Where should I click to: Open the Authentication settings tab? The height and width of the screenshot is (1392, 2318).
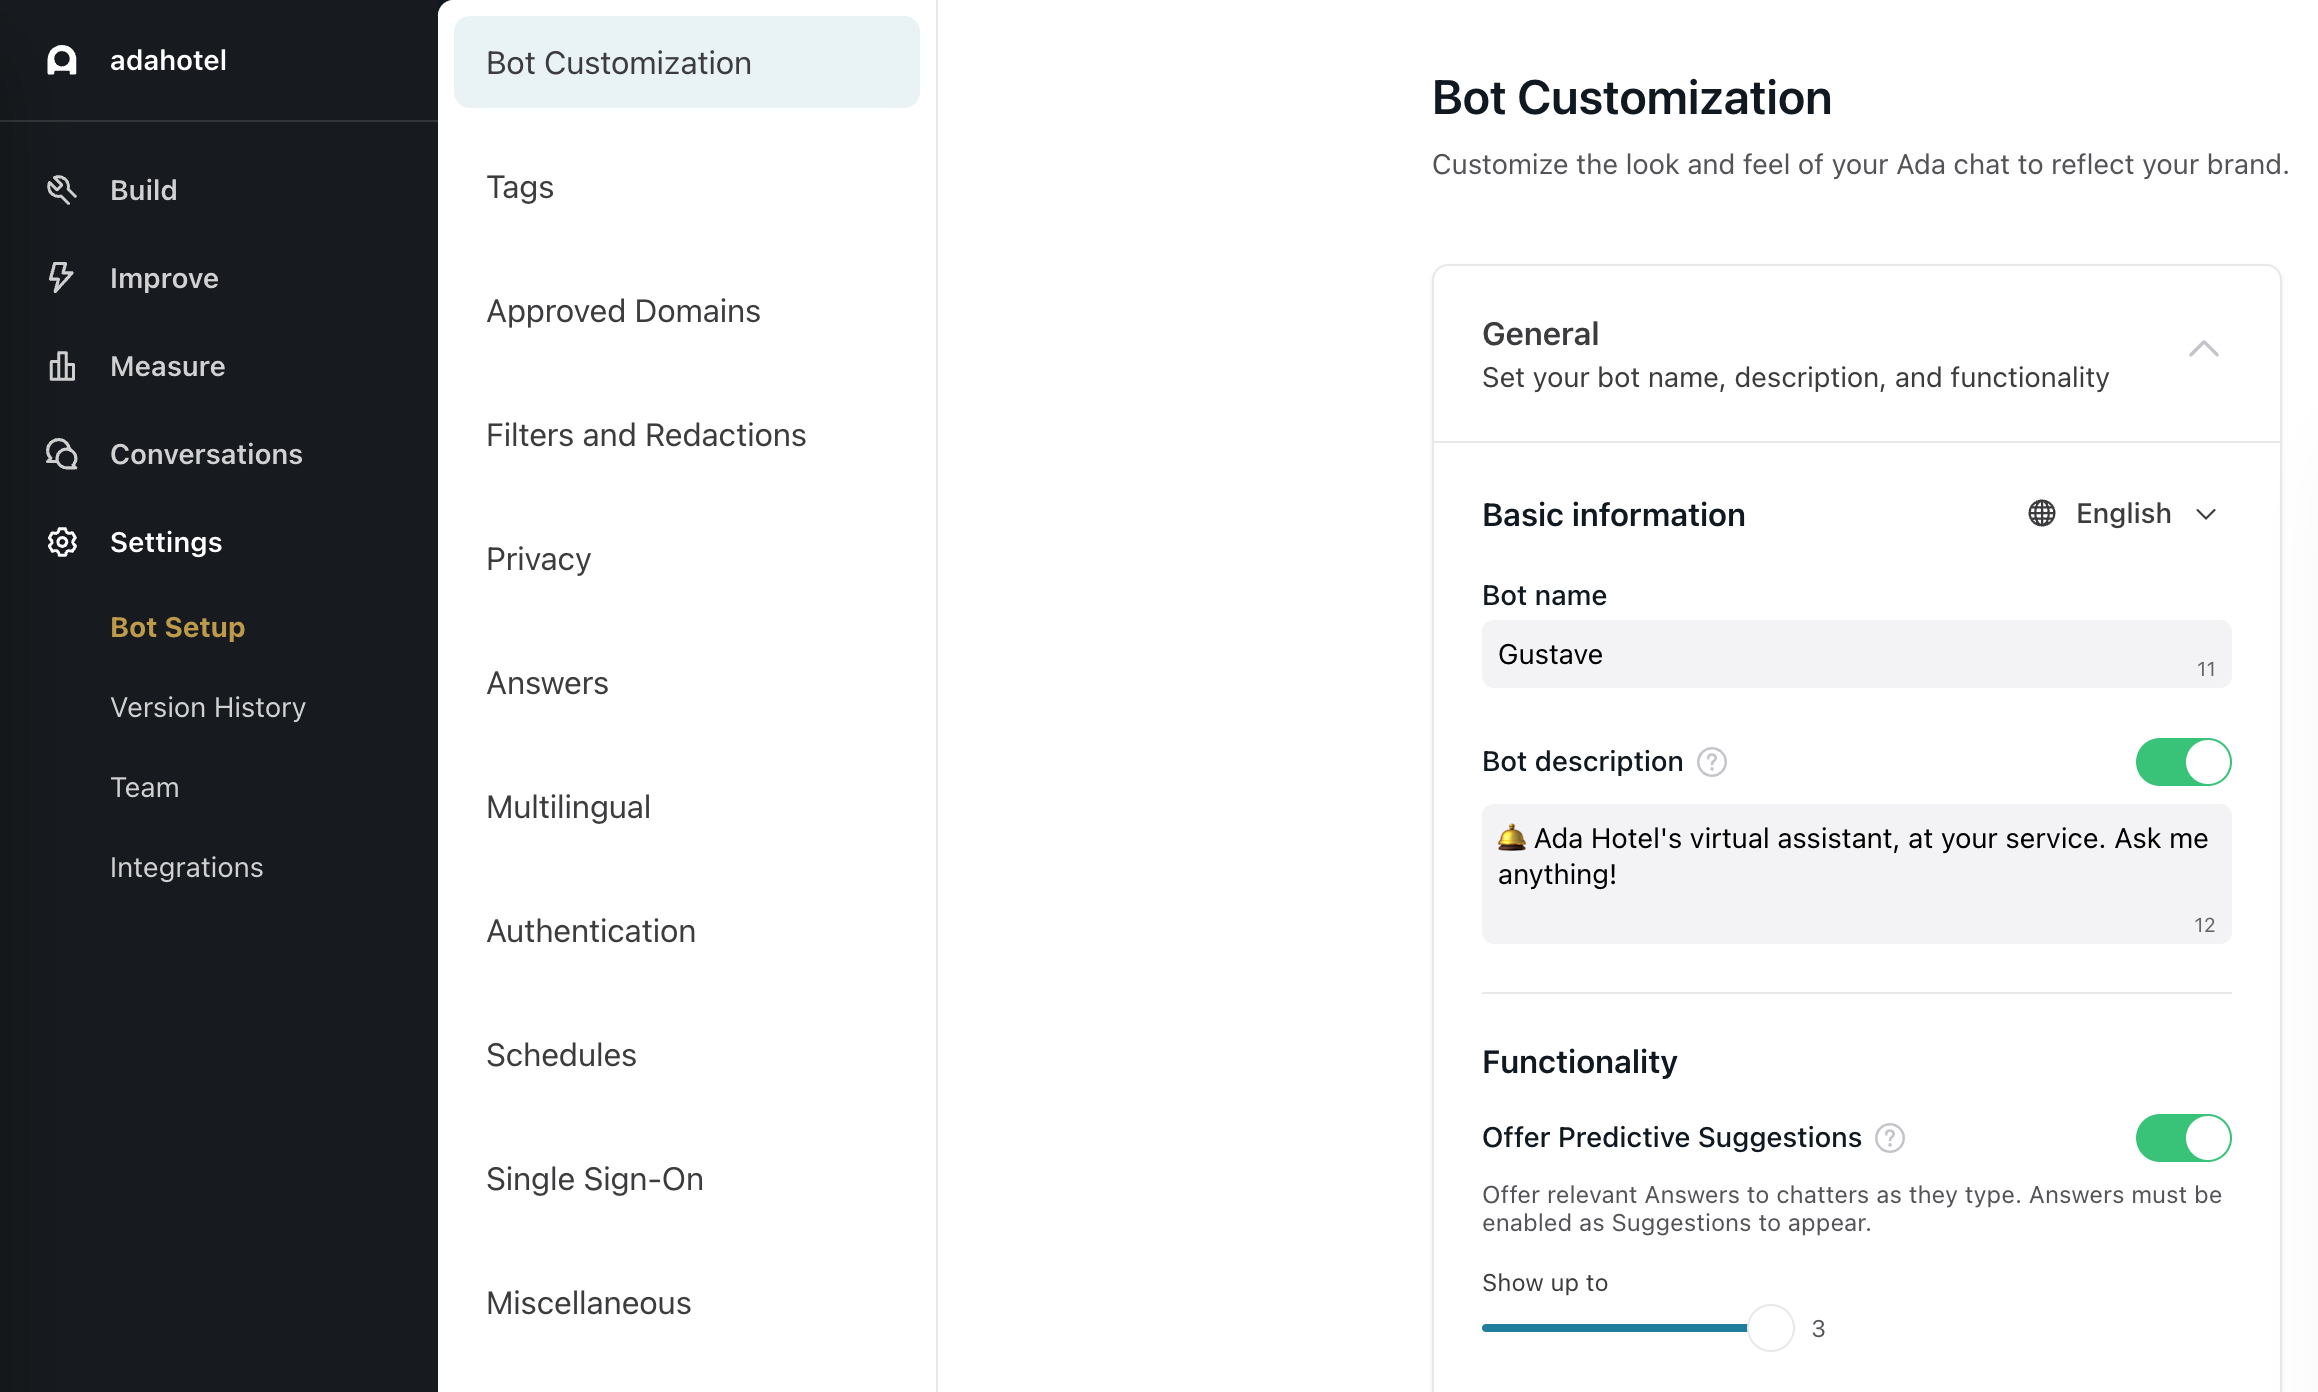point(590,931)
